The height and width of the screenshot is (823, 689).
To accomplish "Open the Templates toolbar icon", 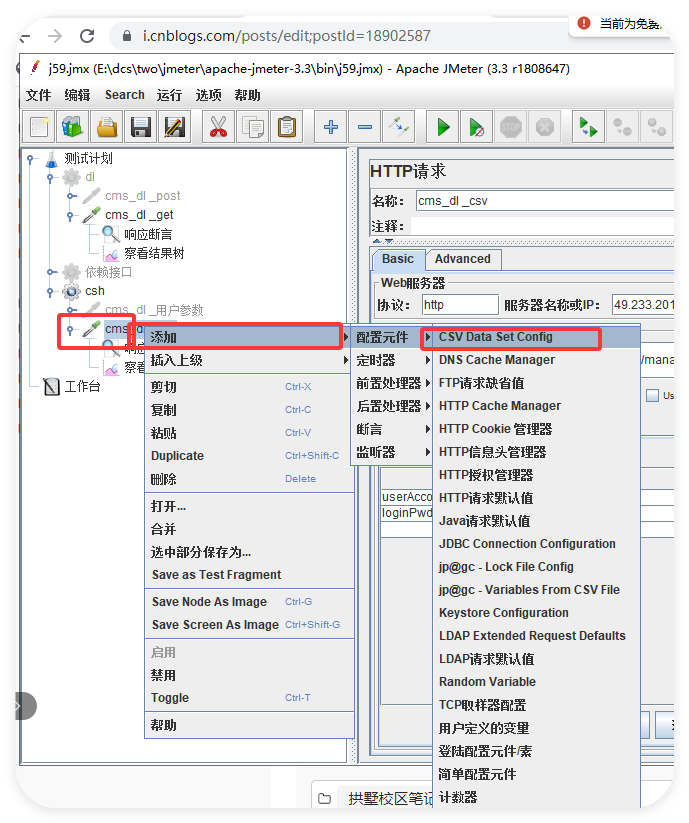I will click(x=72, y=127).
